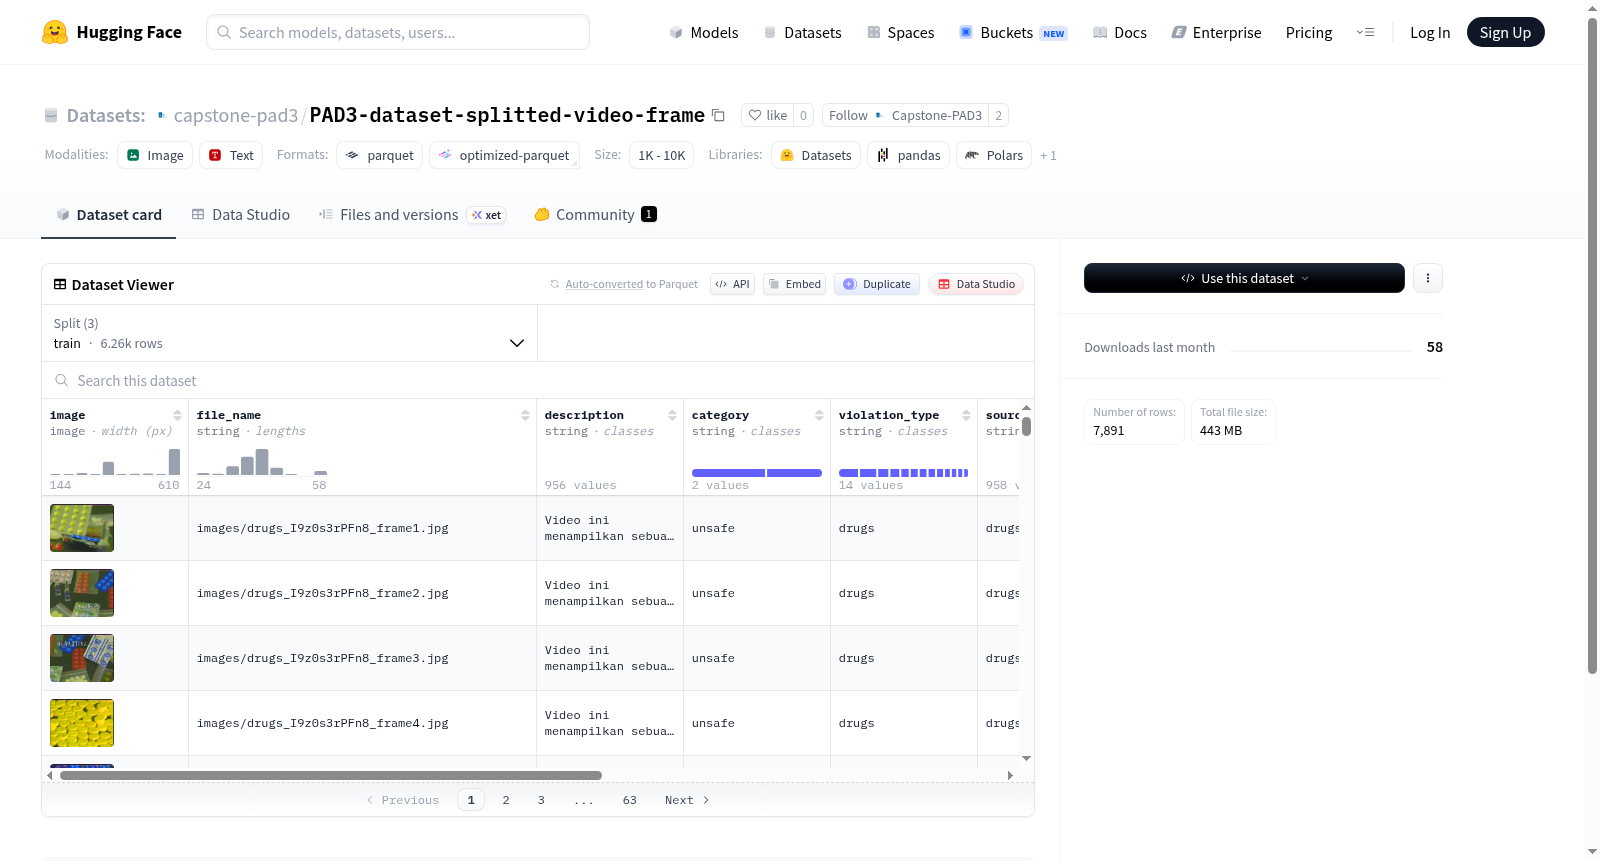Click the Dataset Viewer table icon

point(60,285)
